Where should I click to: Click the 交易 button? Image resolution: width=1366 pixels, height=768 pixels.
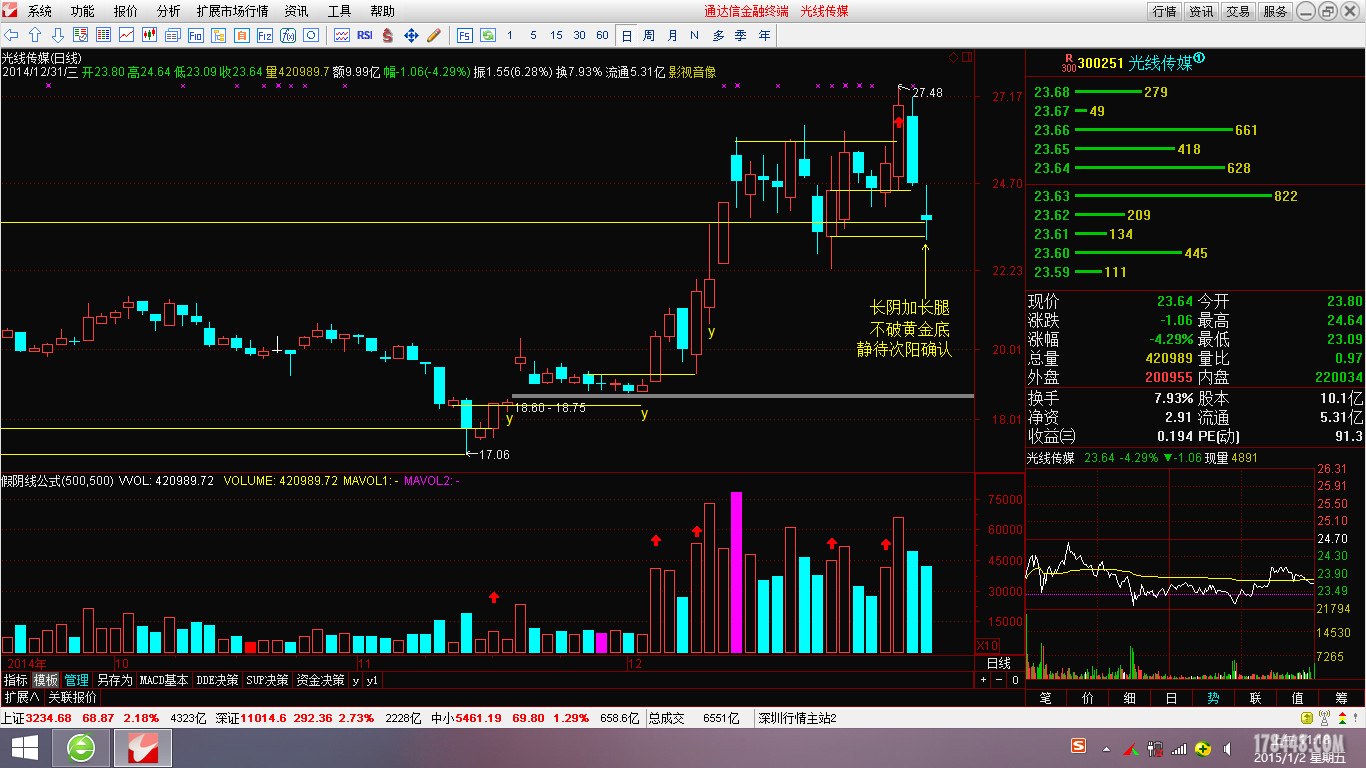click(1238, 11)
